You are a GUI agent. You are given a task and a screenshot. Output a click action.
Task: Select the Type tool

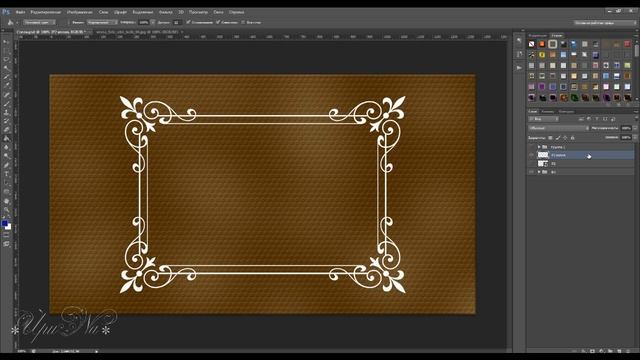[x=6, y=174]
